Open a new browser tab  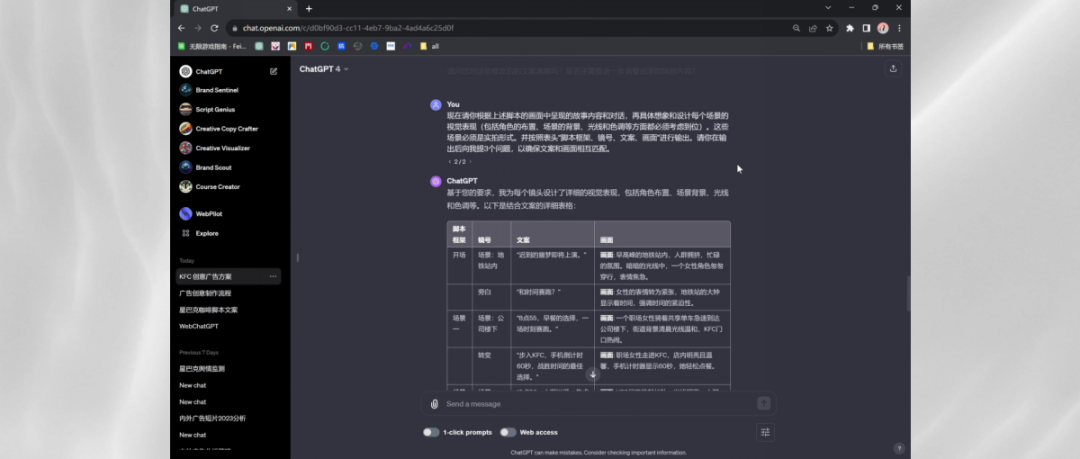click(x=309, y=8)
